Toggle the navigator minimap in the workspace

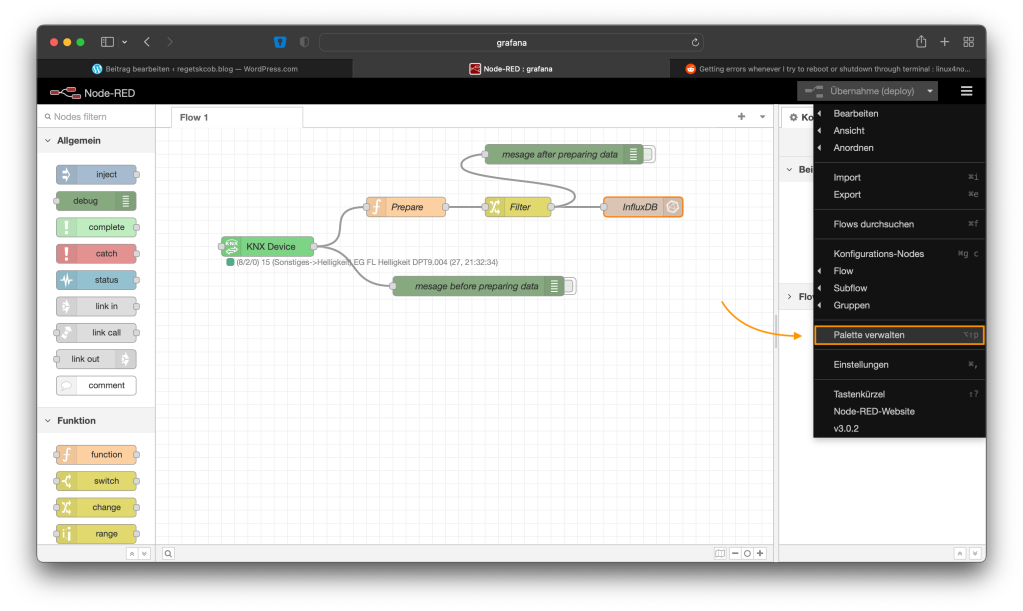tap(718, 553)
